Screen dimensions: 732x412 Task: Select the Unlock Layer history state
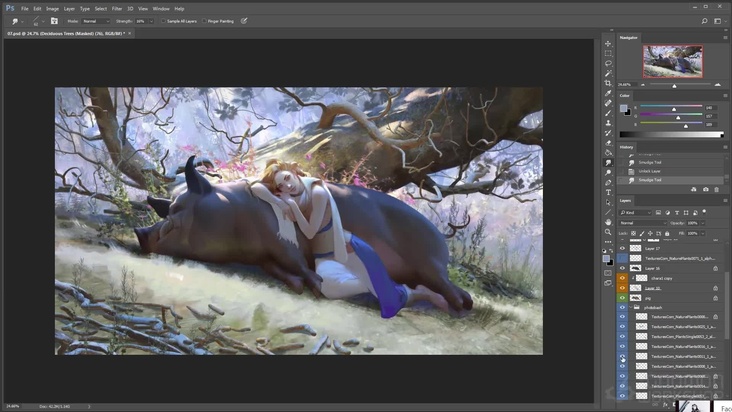click(650, 171)
